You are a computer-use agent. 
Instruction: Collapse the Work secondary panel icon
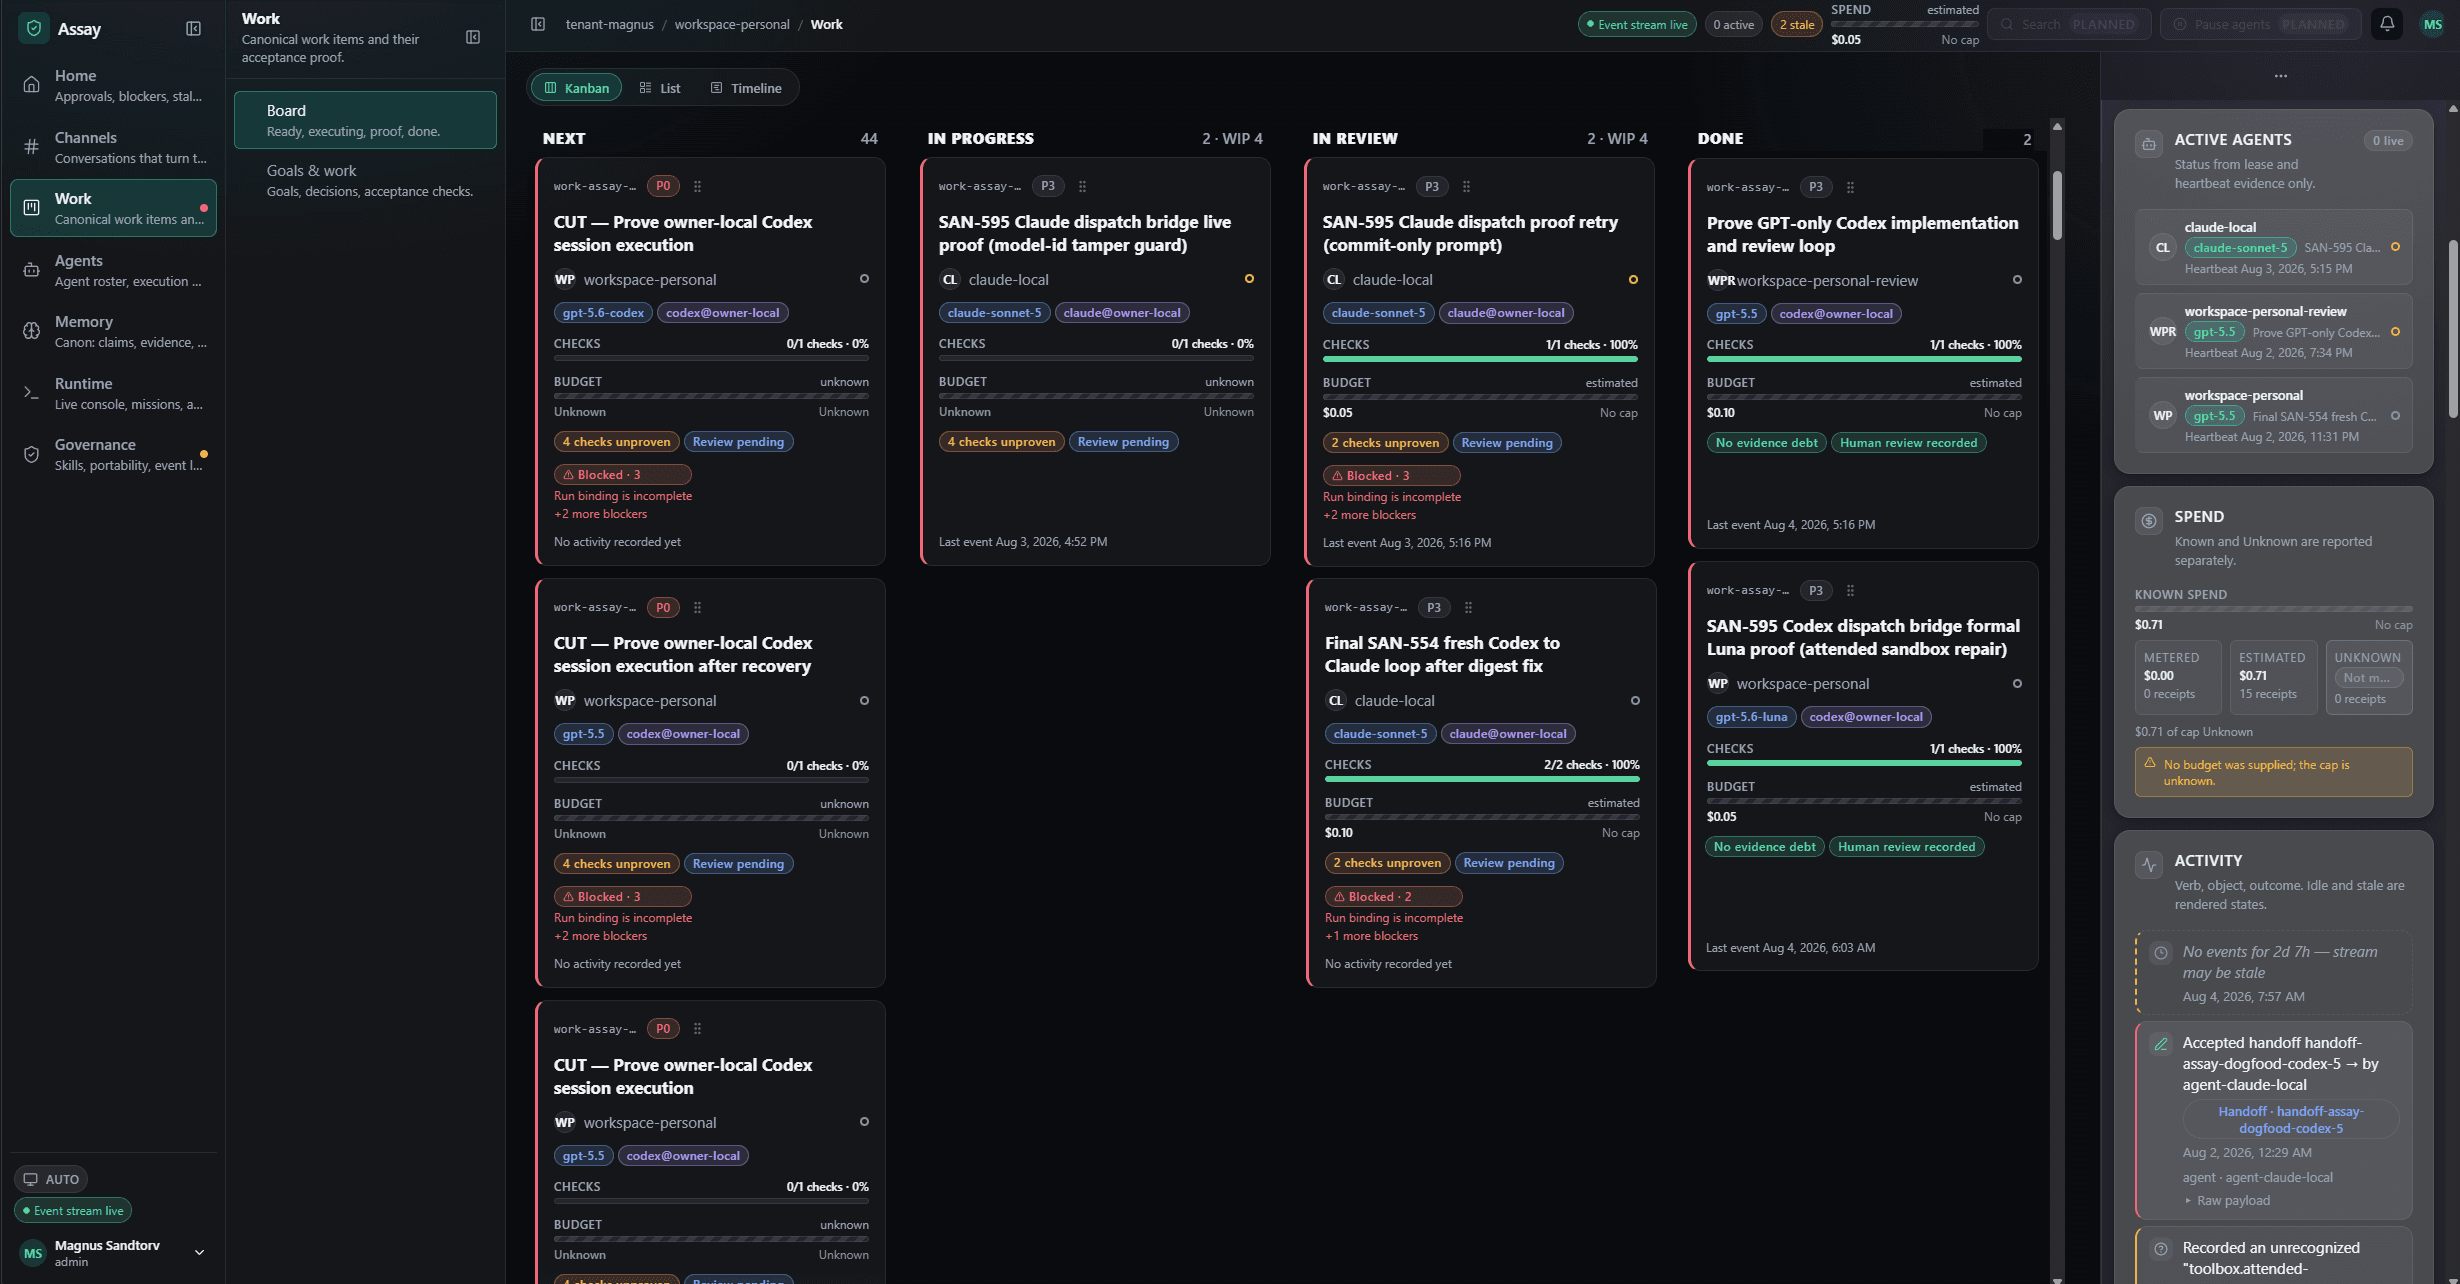click(473, 38)
